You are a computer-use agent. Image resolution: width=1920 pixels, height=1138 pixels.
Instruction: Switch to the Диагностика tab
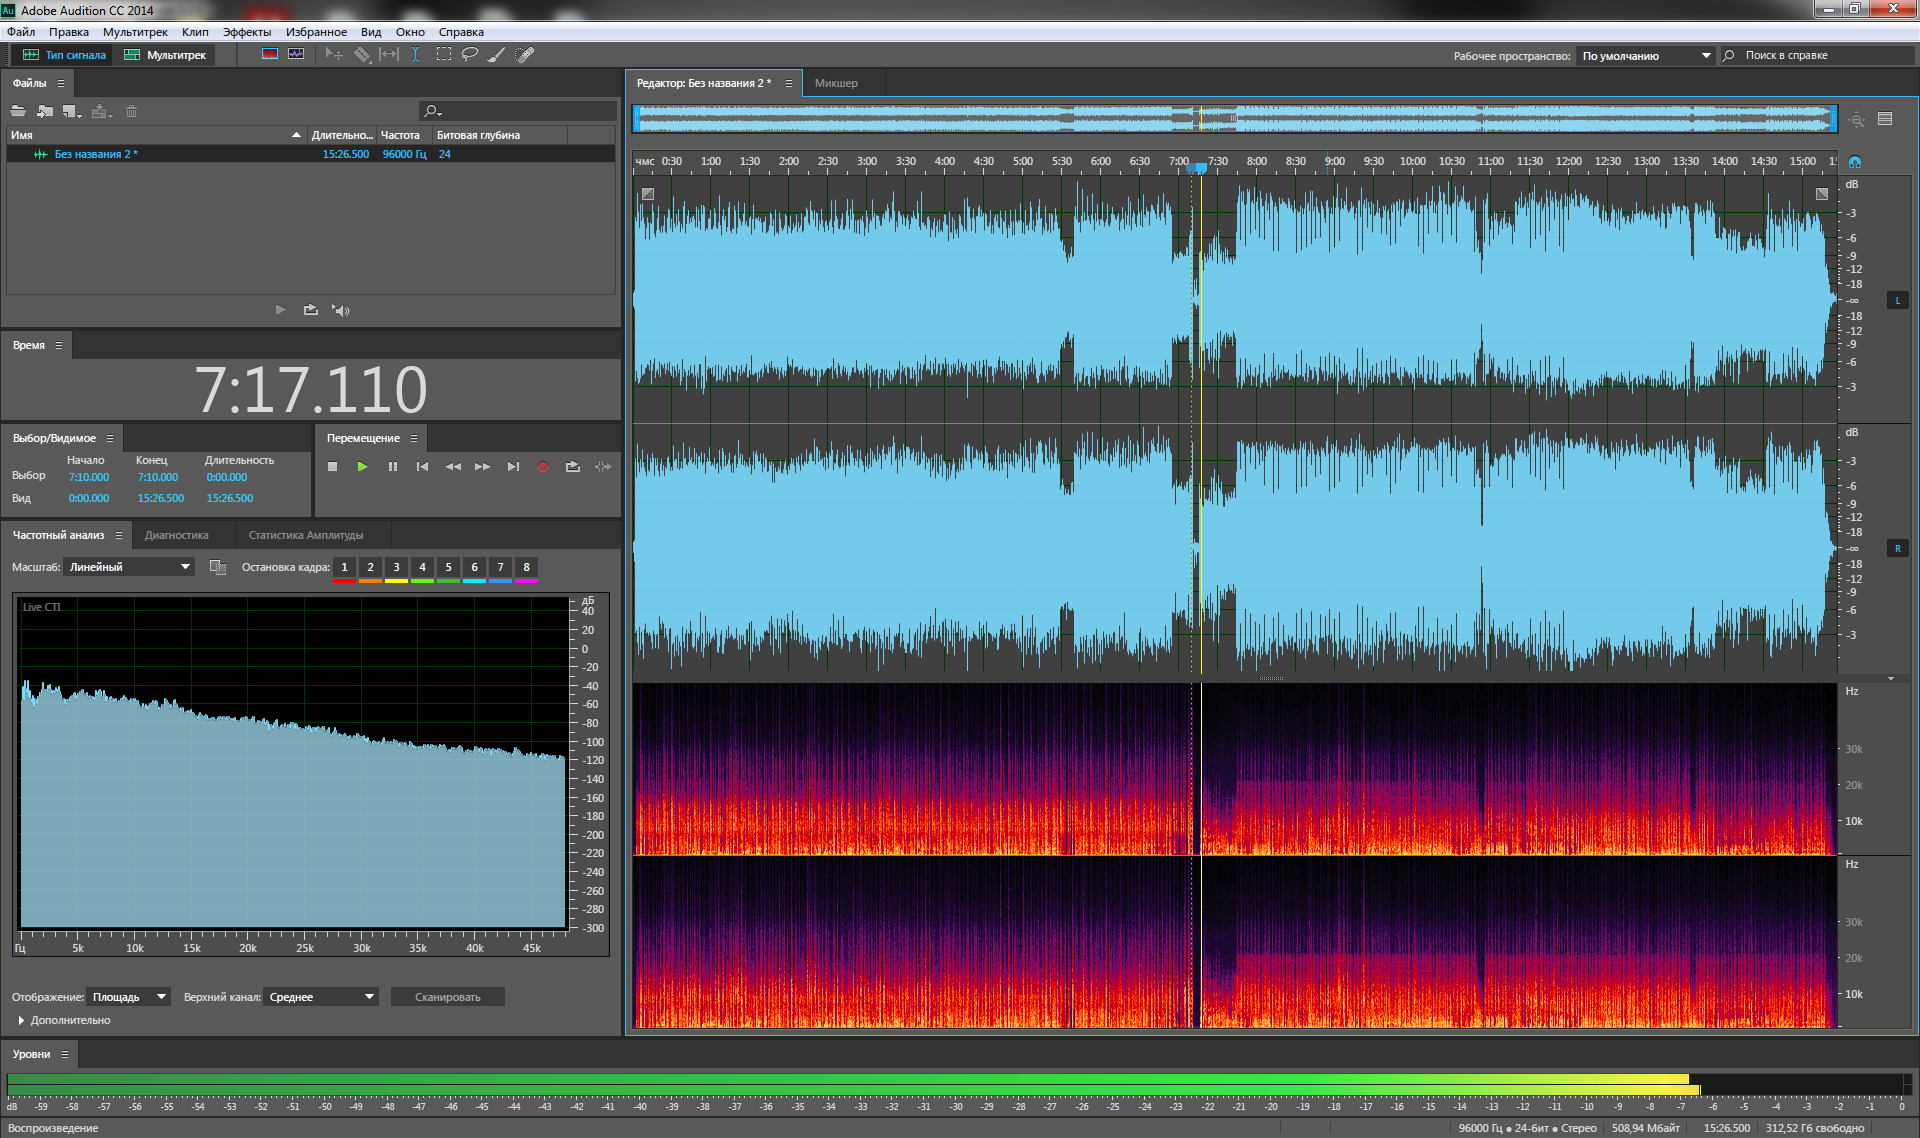[x=176, y=535]
